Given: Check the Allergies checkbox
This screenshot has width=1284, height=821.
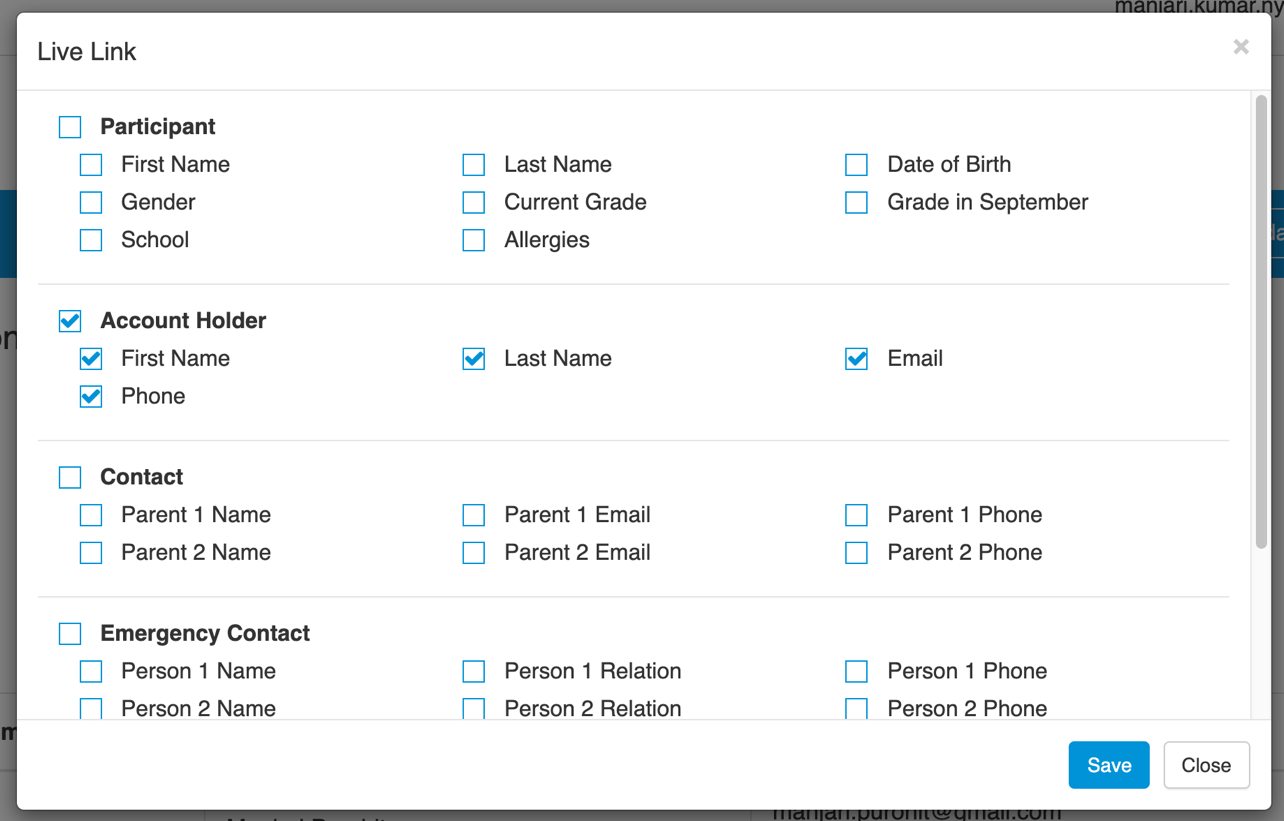Looking at the screenshot, I should pyautogui.click(x=474, y=241).
